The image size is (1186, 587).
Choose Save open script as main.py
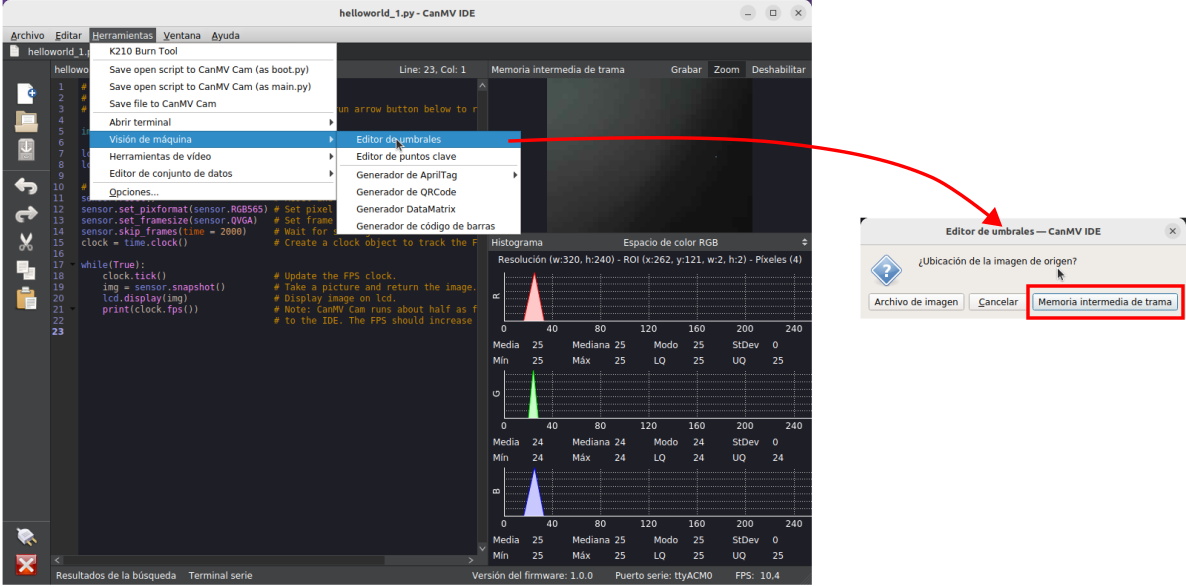click(x=213, y=86)
